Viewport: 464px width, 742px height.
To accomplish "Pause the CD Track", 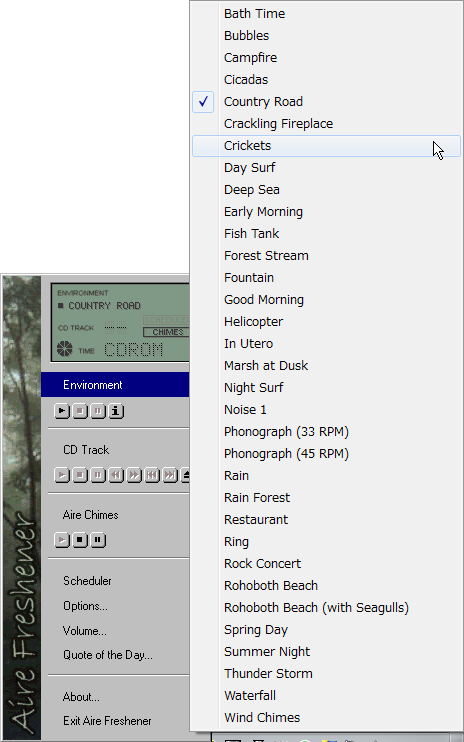I will pos(98,475).
